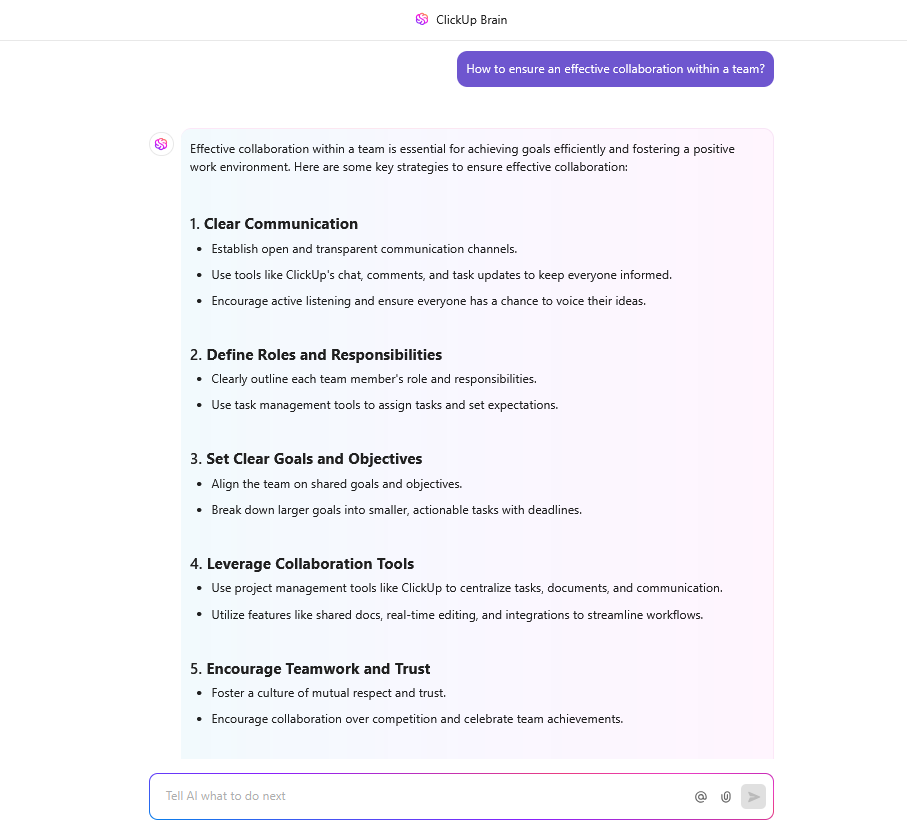Select the purple user question bubble
The image size is (907, 832).
click(615, 69)
